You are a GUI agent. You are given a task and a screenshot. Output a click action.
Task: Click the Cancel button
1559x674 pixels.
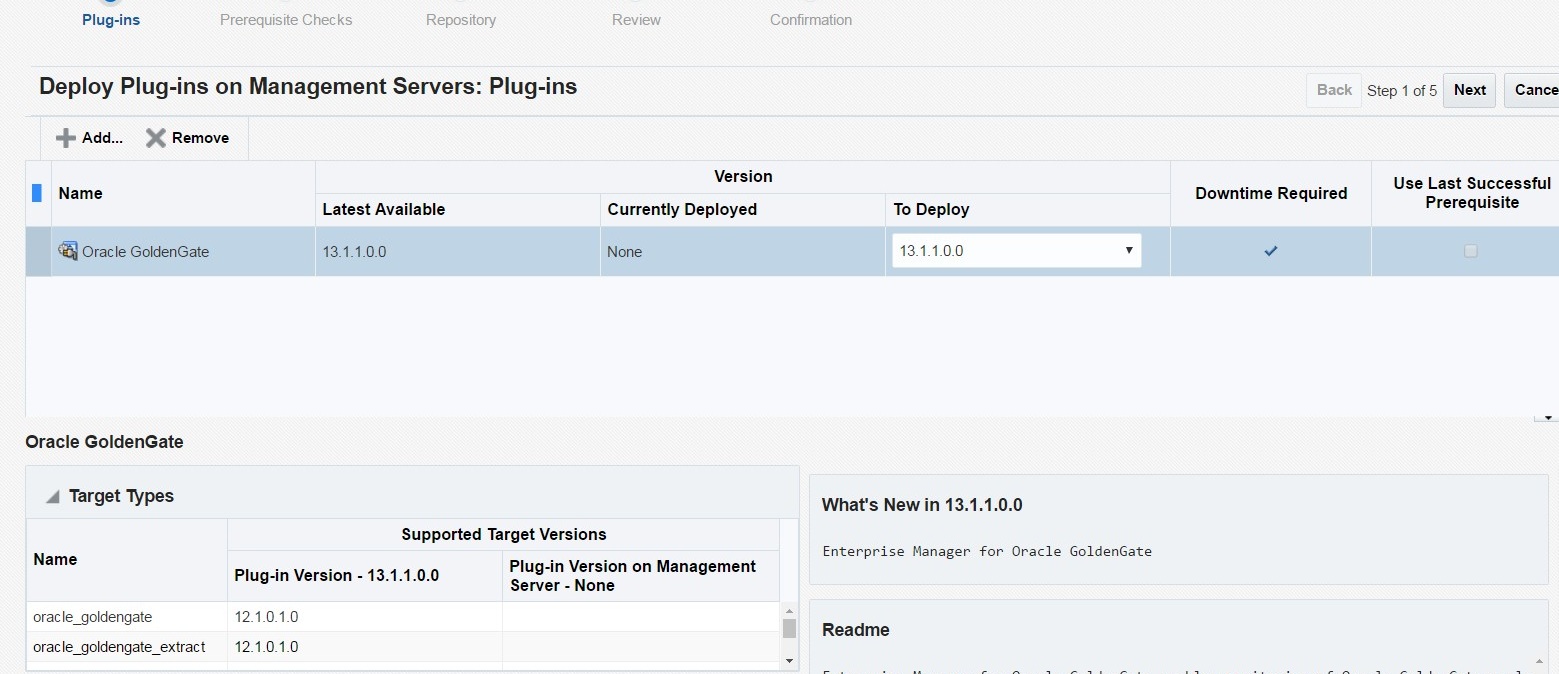click(x=1533, y=90)
